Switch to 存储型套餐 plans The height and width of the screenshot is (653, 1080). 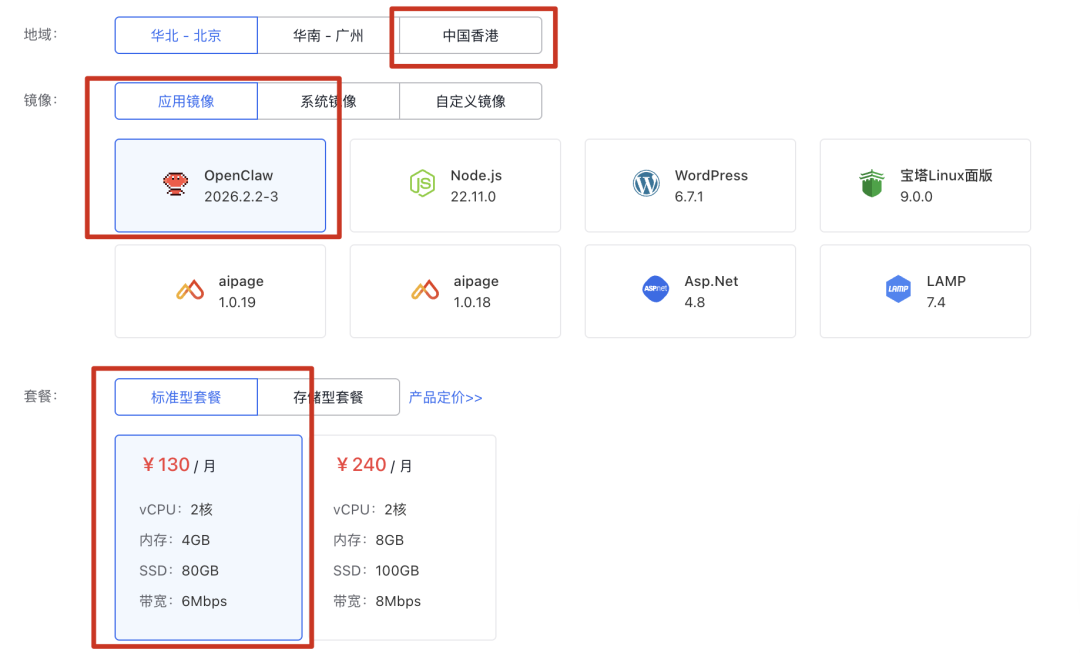(x=328, y=397)
